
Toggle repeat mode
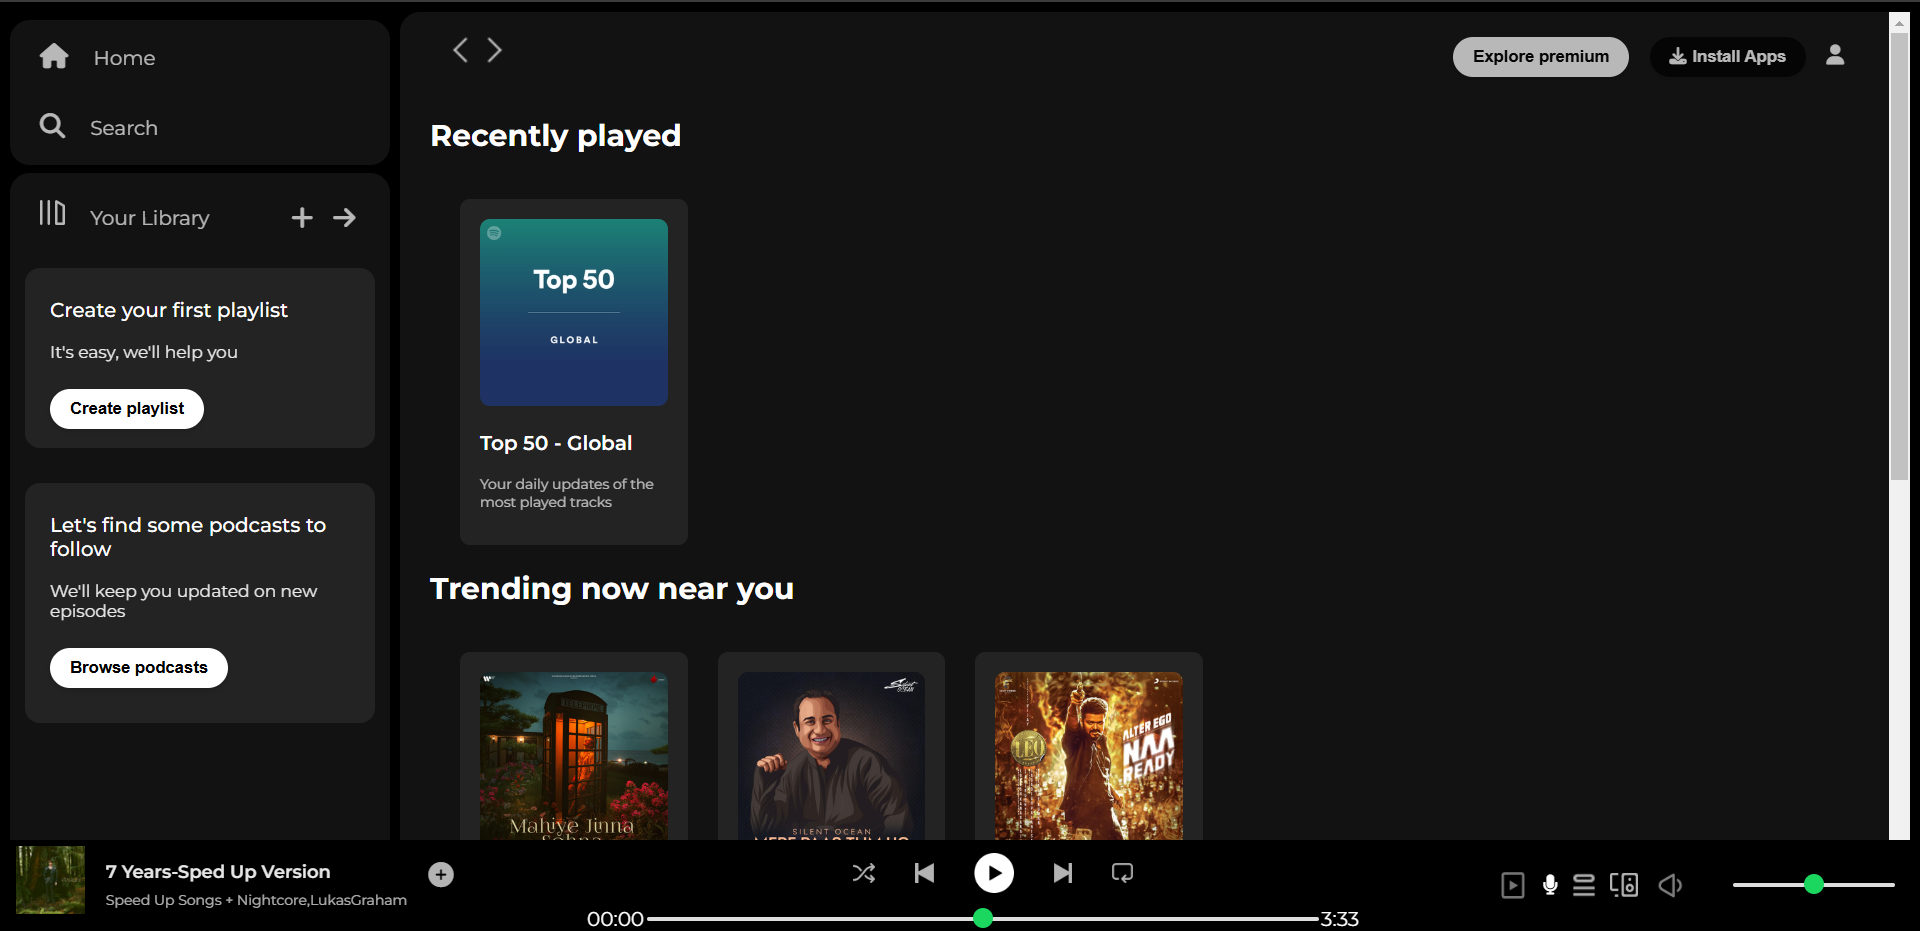click(x=1123, y=873)
